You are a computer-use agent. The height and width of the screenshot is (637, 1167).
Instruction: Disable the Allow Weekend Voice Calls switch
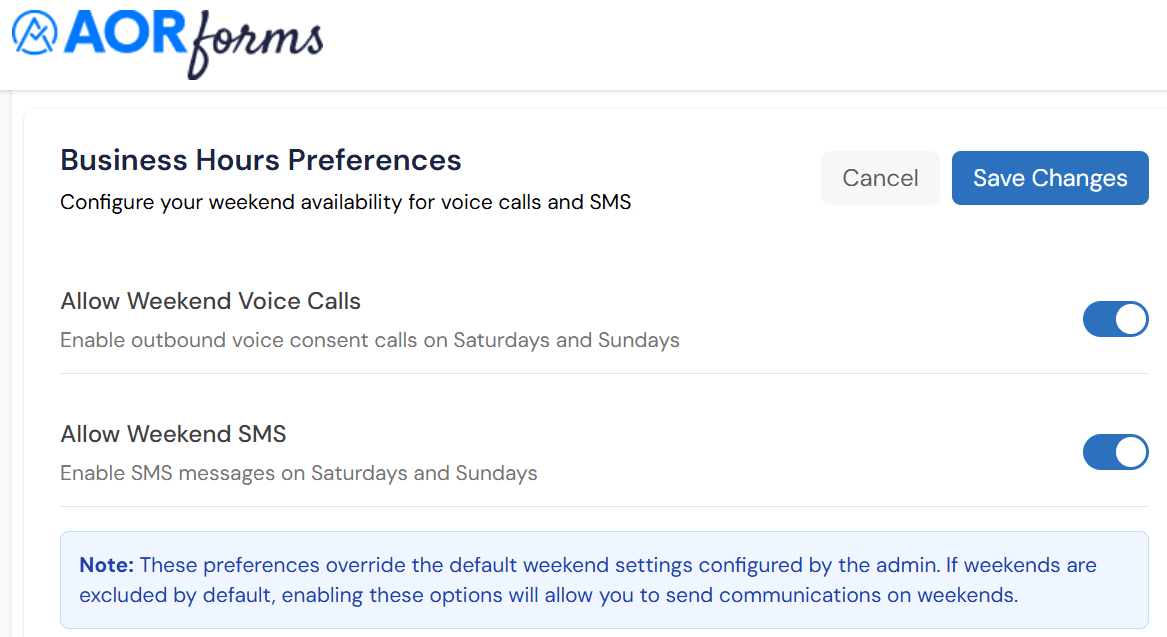click(x=1115, y=319)
